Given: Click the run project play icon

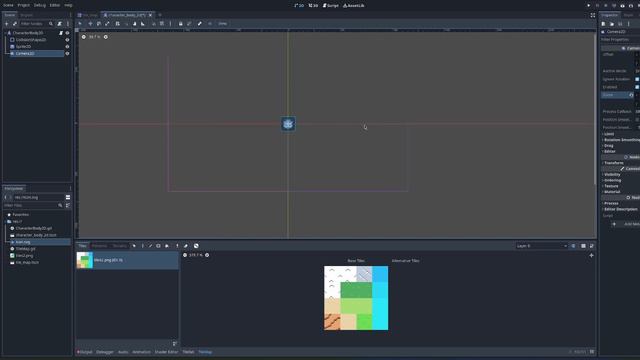Looking at the screenshot, I should [x=589, y=6].
